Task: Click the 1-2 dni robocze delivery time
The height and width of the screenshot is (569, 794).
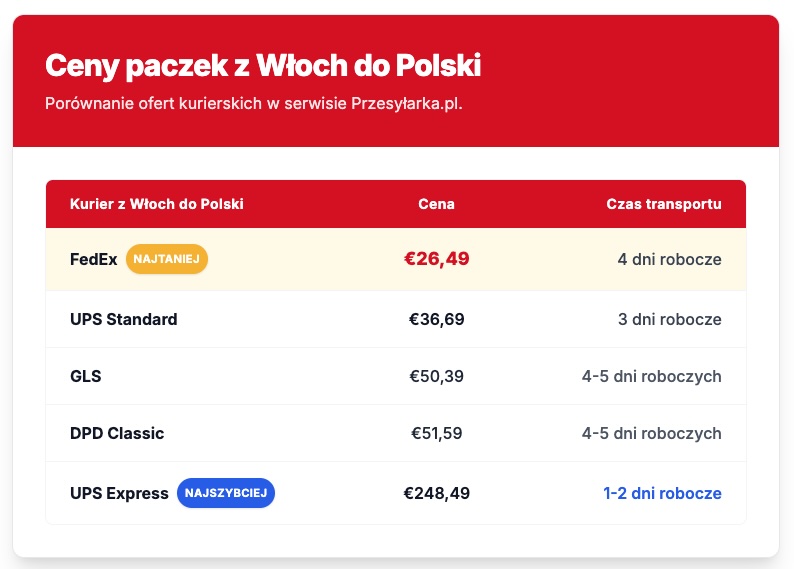Action: [x=662, y=493]
